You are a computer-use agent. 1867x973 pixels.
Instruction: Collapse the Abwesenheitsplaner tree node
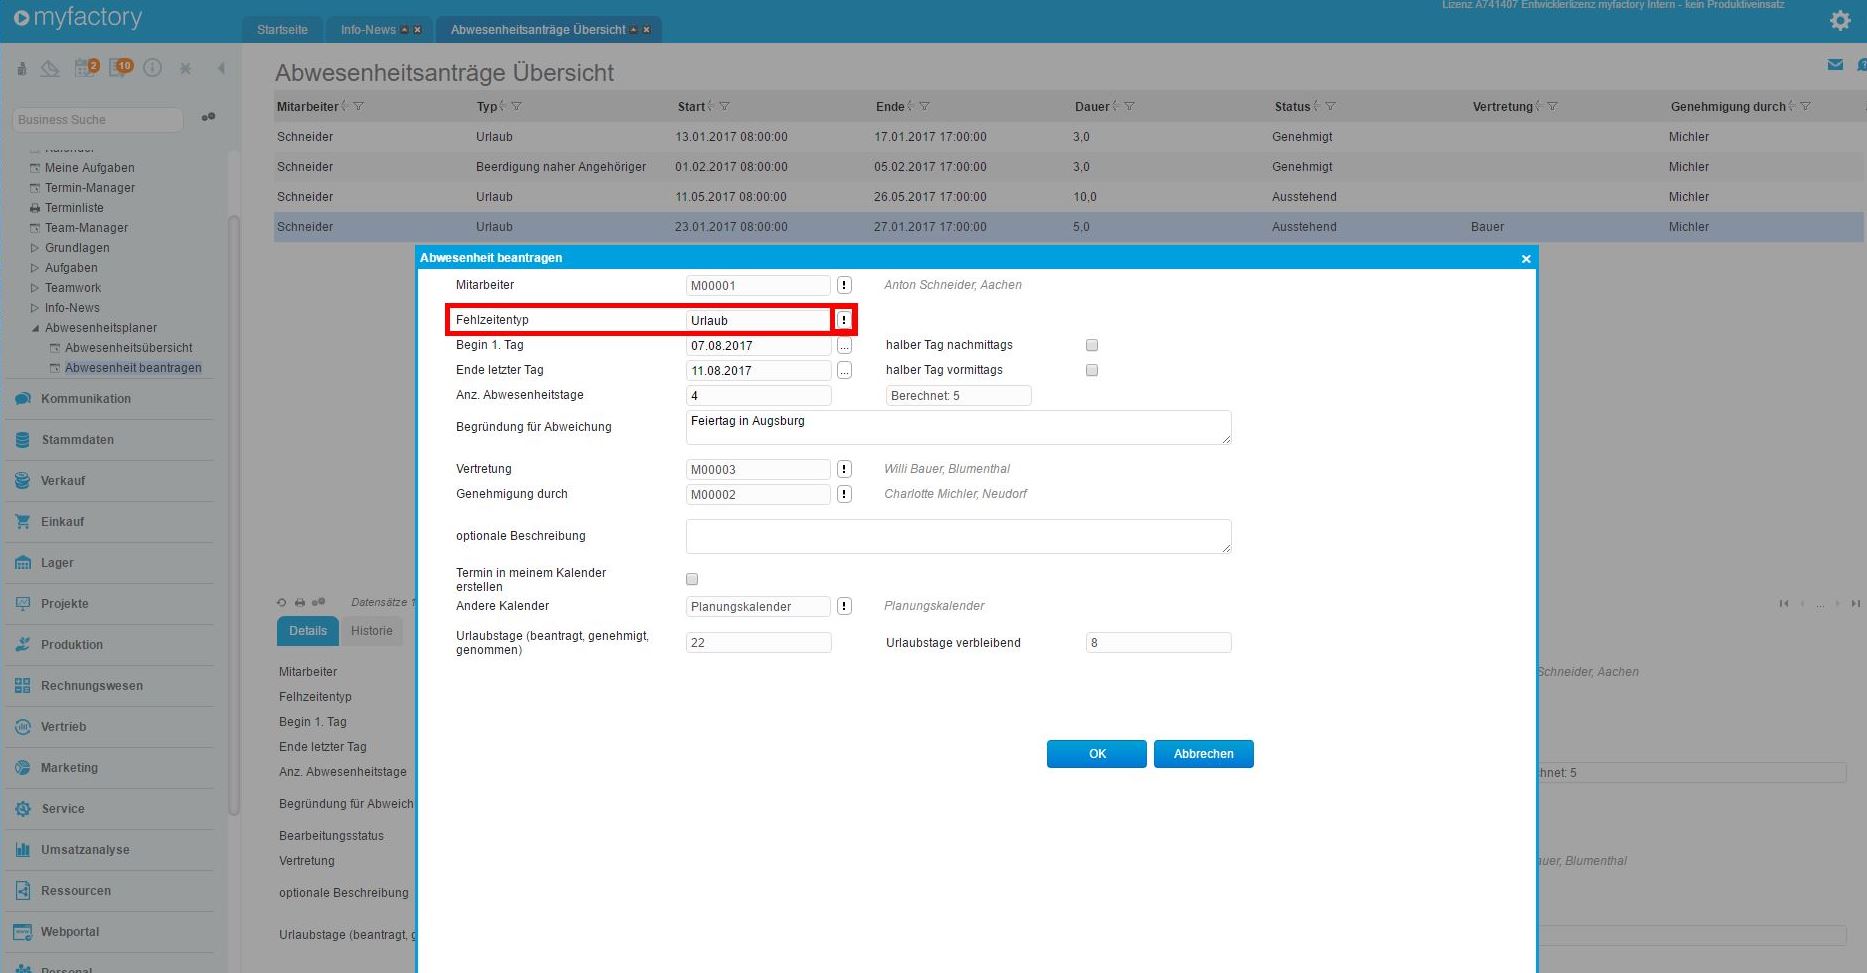click(x=35, y=328)
